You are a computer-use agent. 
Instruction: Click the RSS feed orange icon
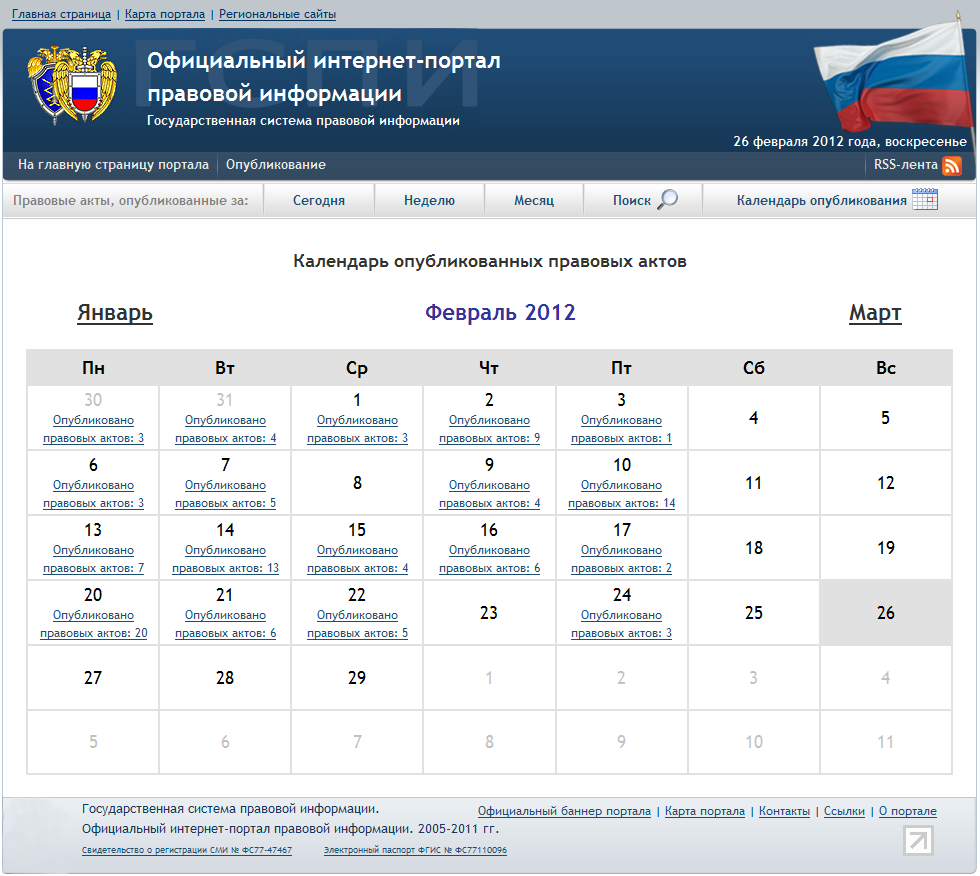coord(952,166)
